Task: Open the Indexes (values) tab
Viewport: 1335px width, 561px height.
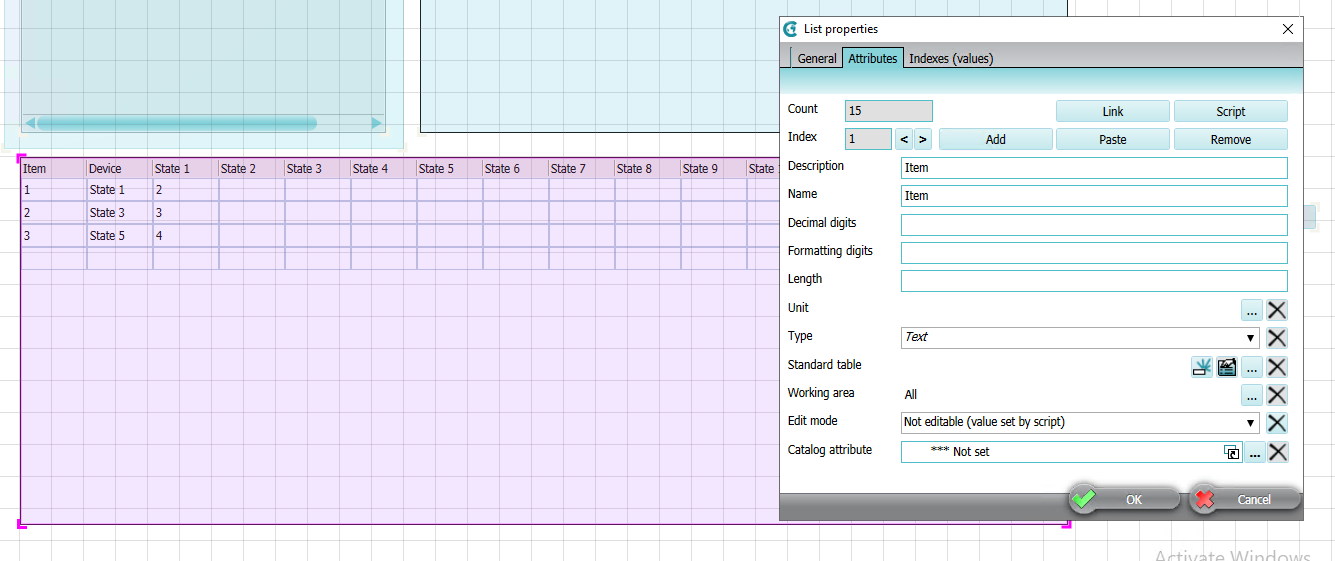Action: point(950,59)
